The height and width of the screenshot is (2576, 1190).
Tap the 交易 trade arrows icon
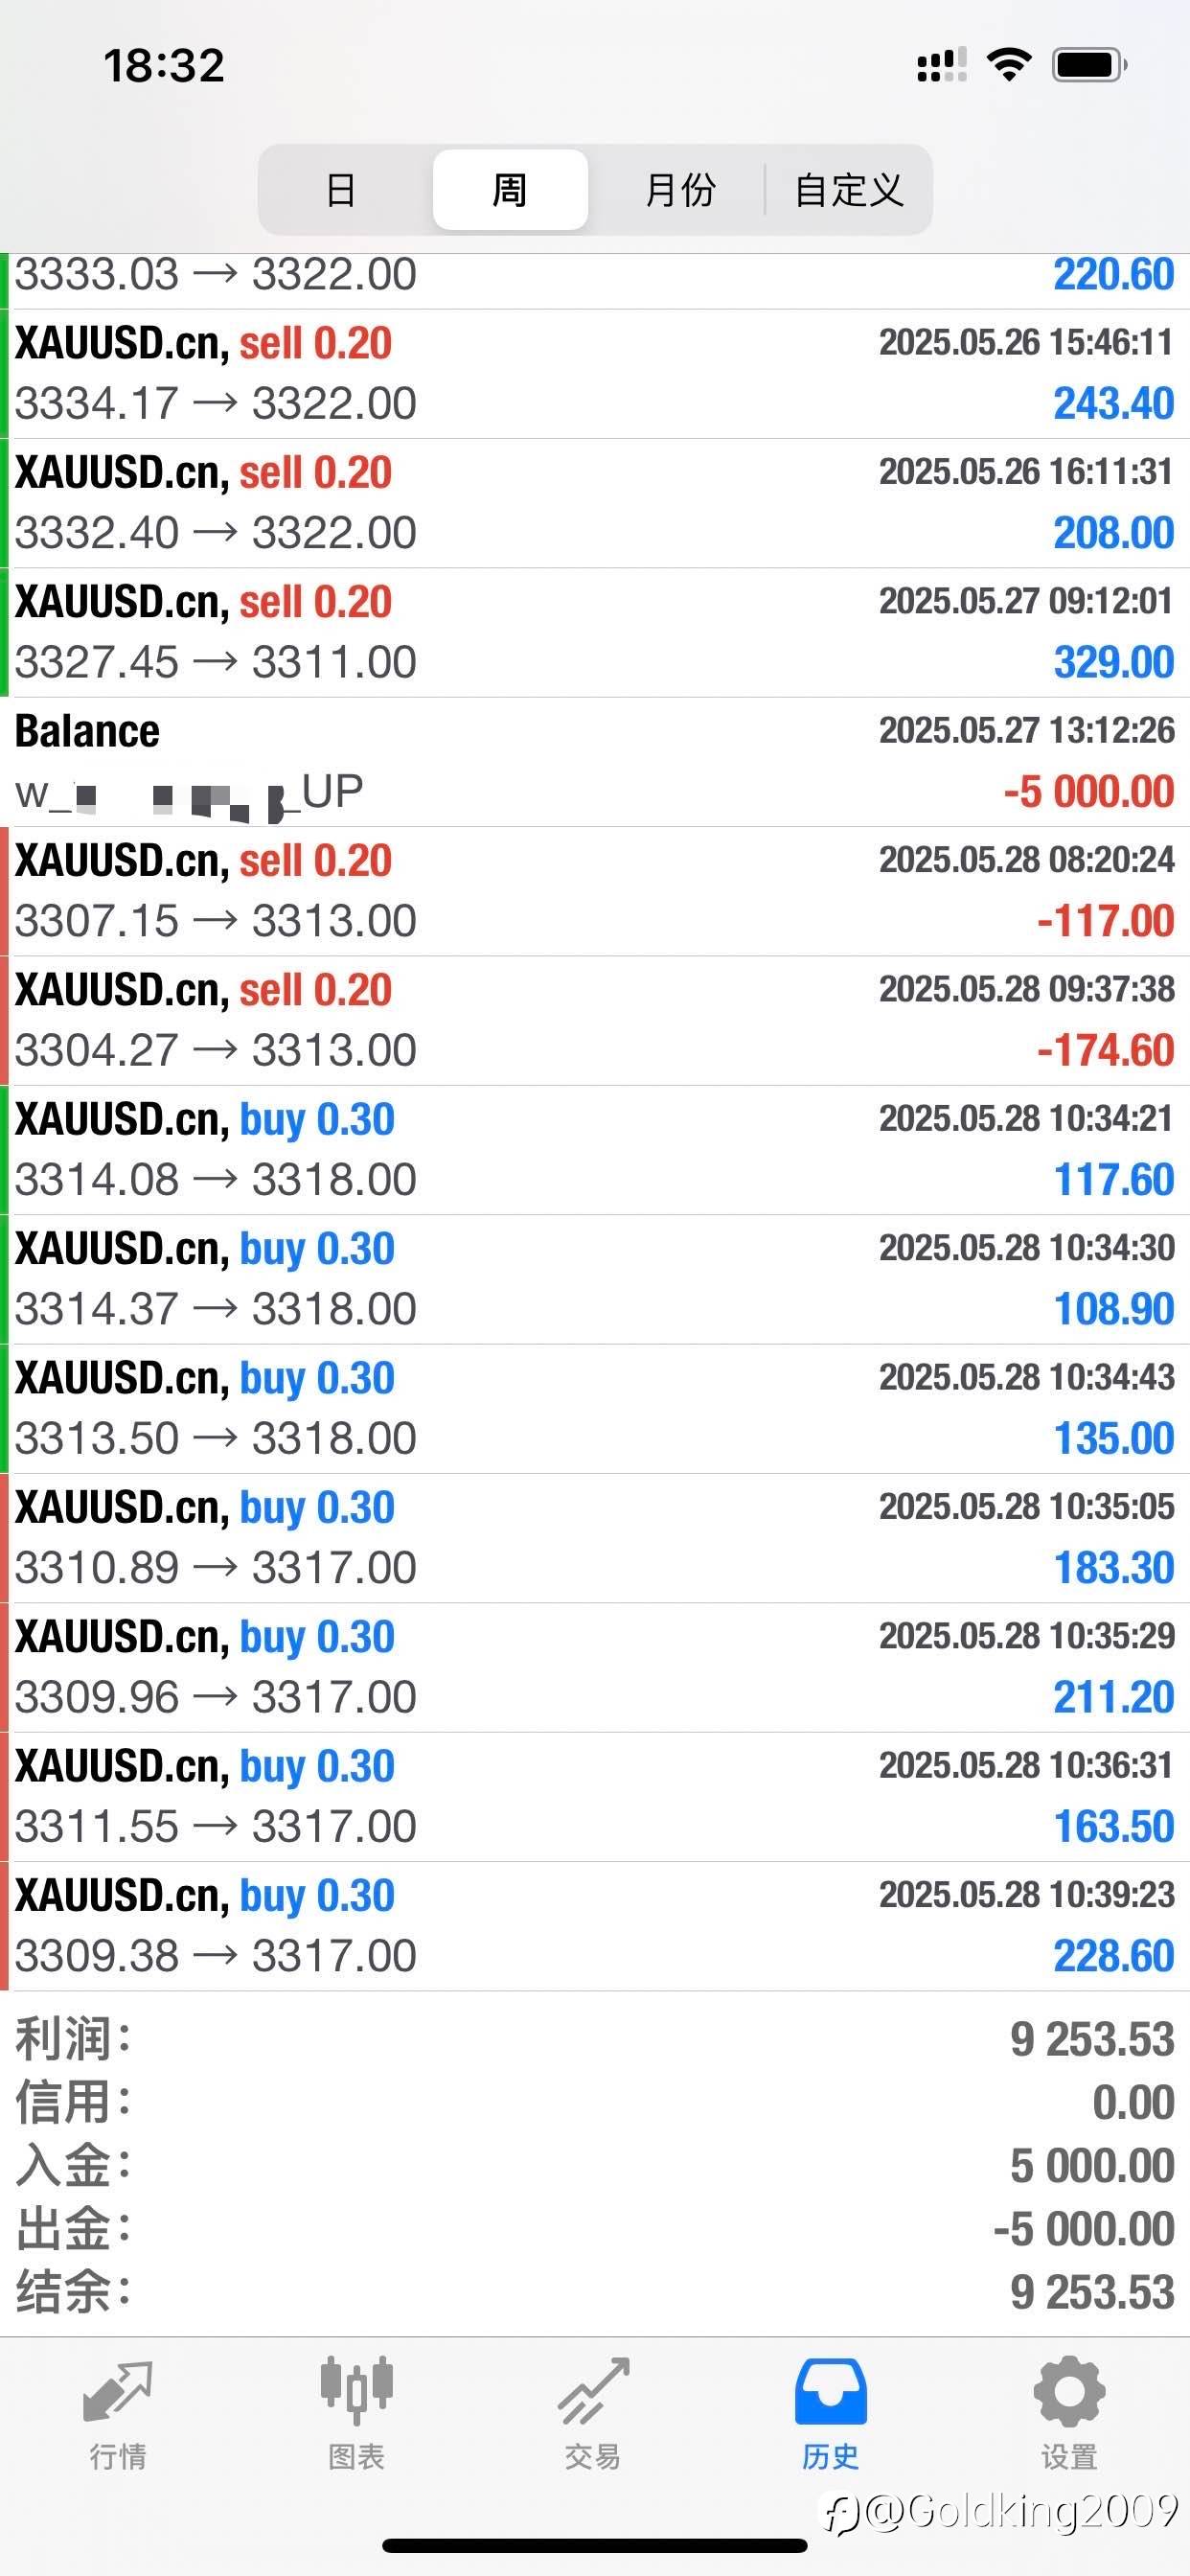593,2394
